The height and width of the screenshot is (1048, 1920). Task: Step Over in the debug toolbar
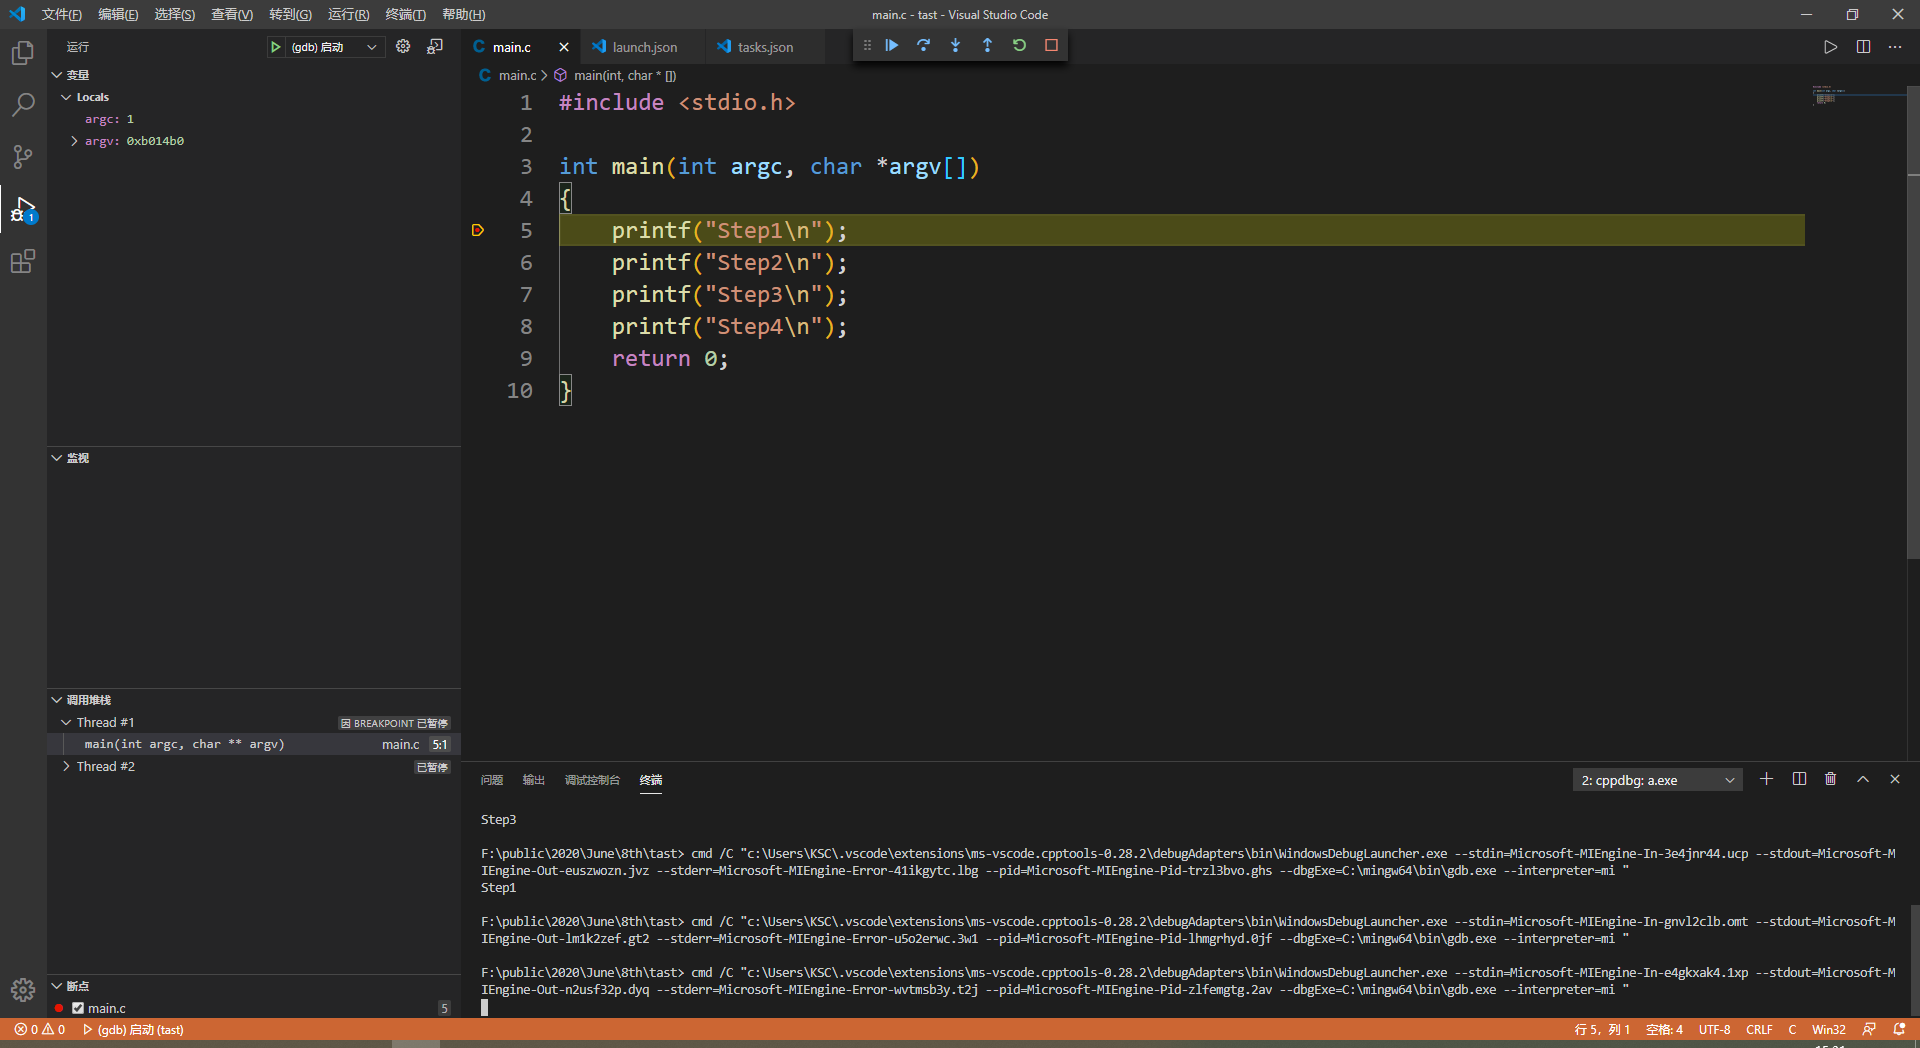coord(924,45)
